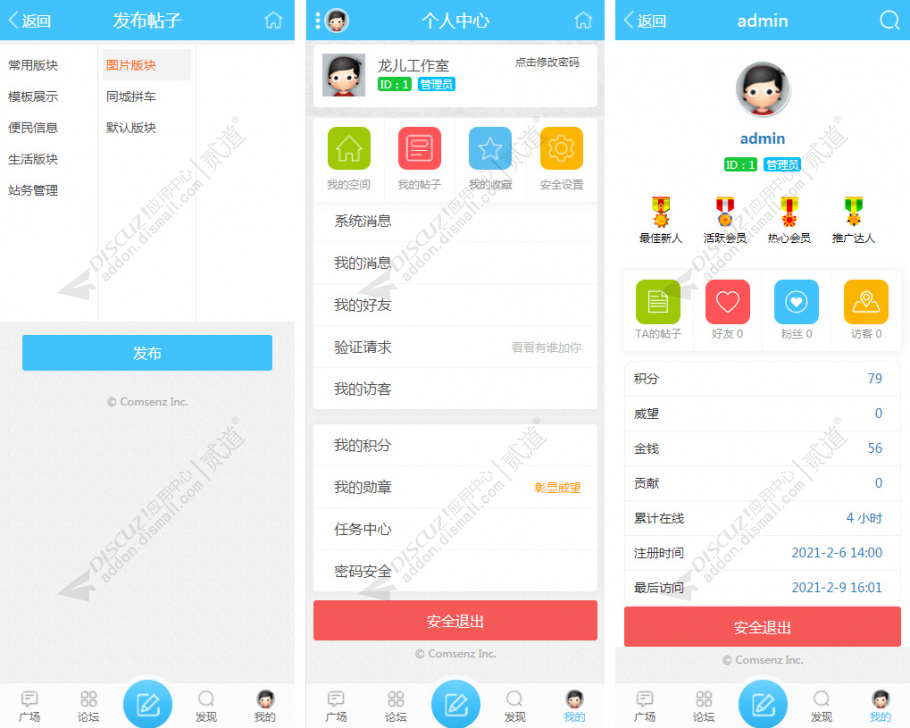The width and height of the screenshot is (910, 728).
Task: Open home from 个人中心 header
Action: point(583,21)
